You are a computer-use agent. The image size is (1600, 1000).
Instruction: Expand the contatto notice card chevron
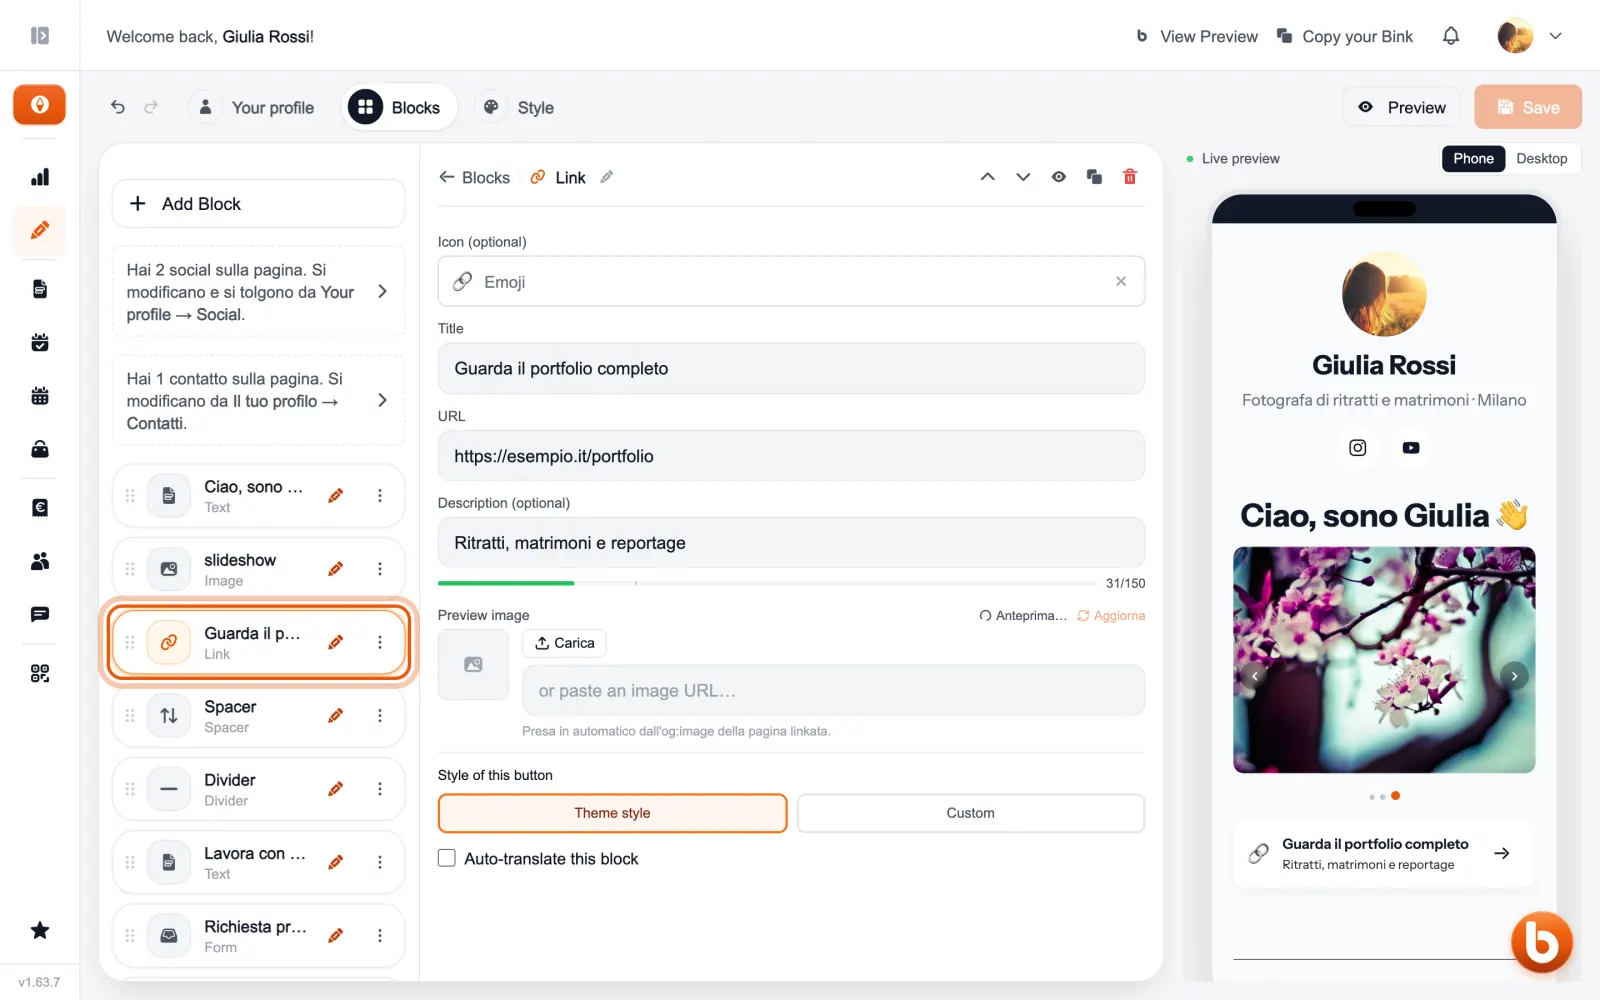[x=382, y=400]
